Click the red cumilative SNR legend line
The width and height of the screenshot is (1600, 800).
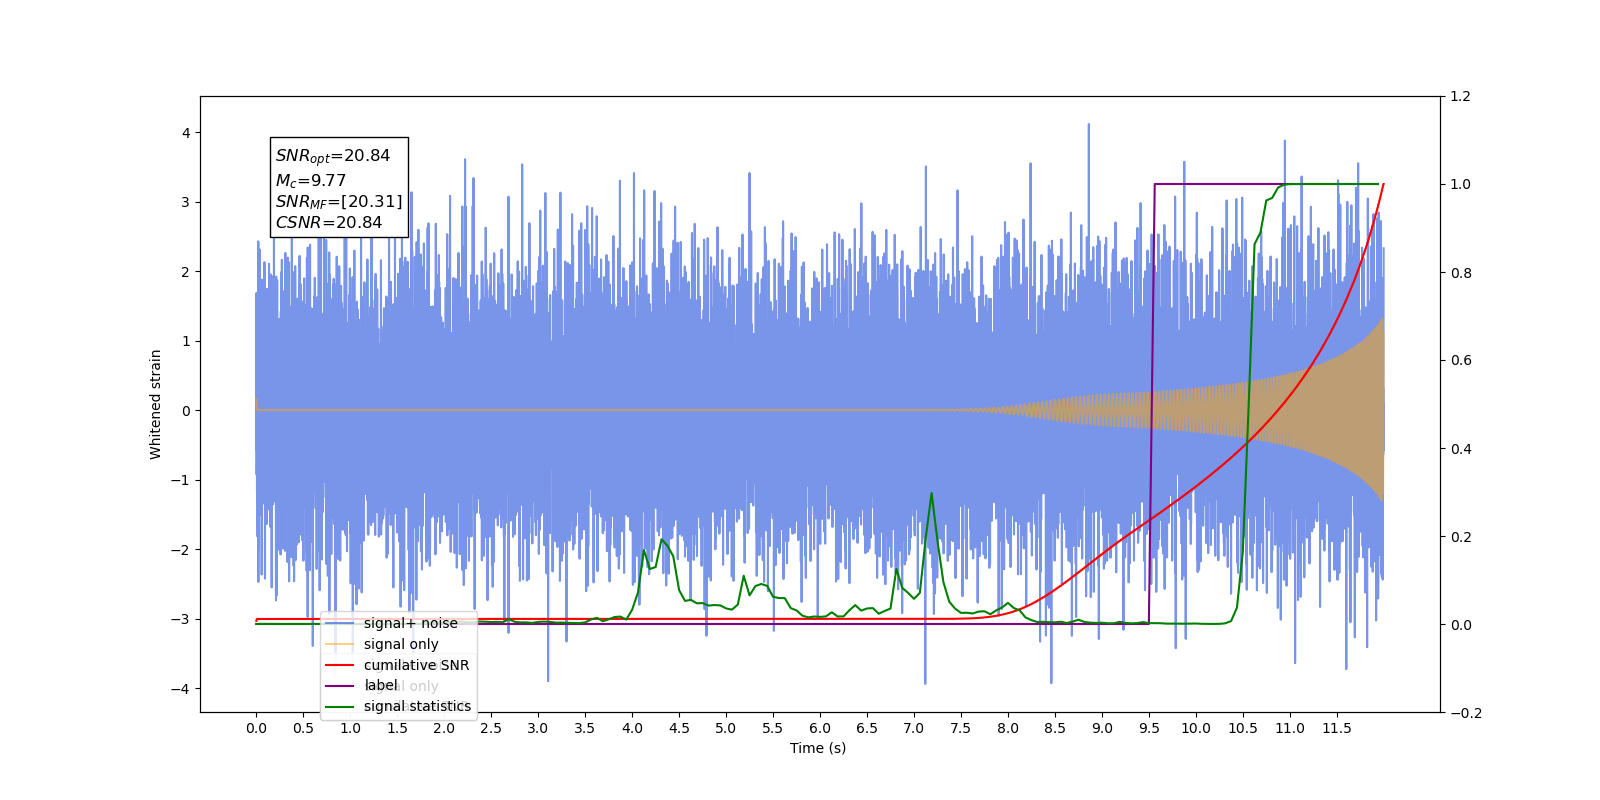tap(340, 665)
